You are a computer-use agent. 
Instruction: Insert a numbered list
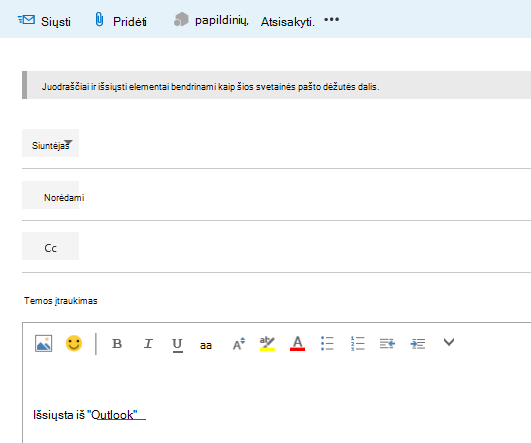[x=358, y=343]
